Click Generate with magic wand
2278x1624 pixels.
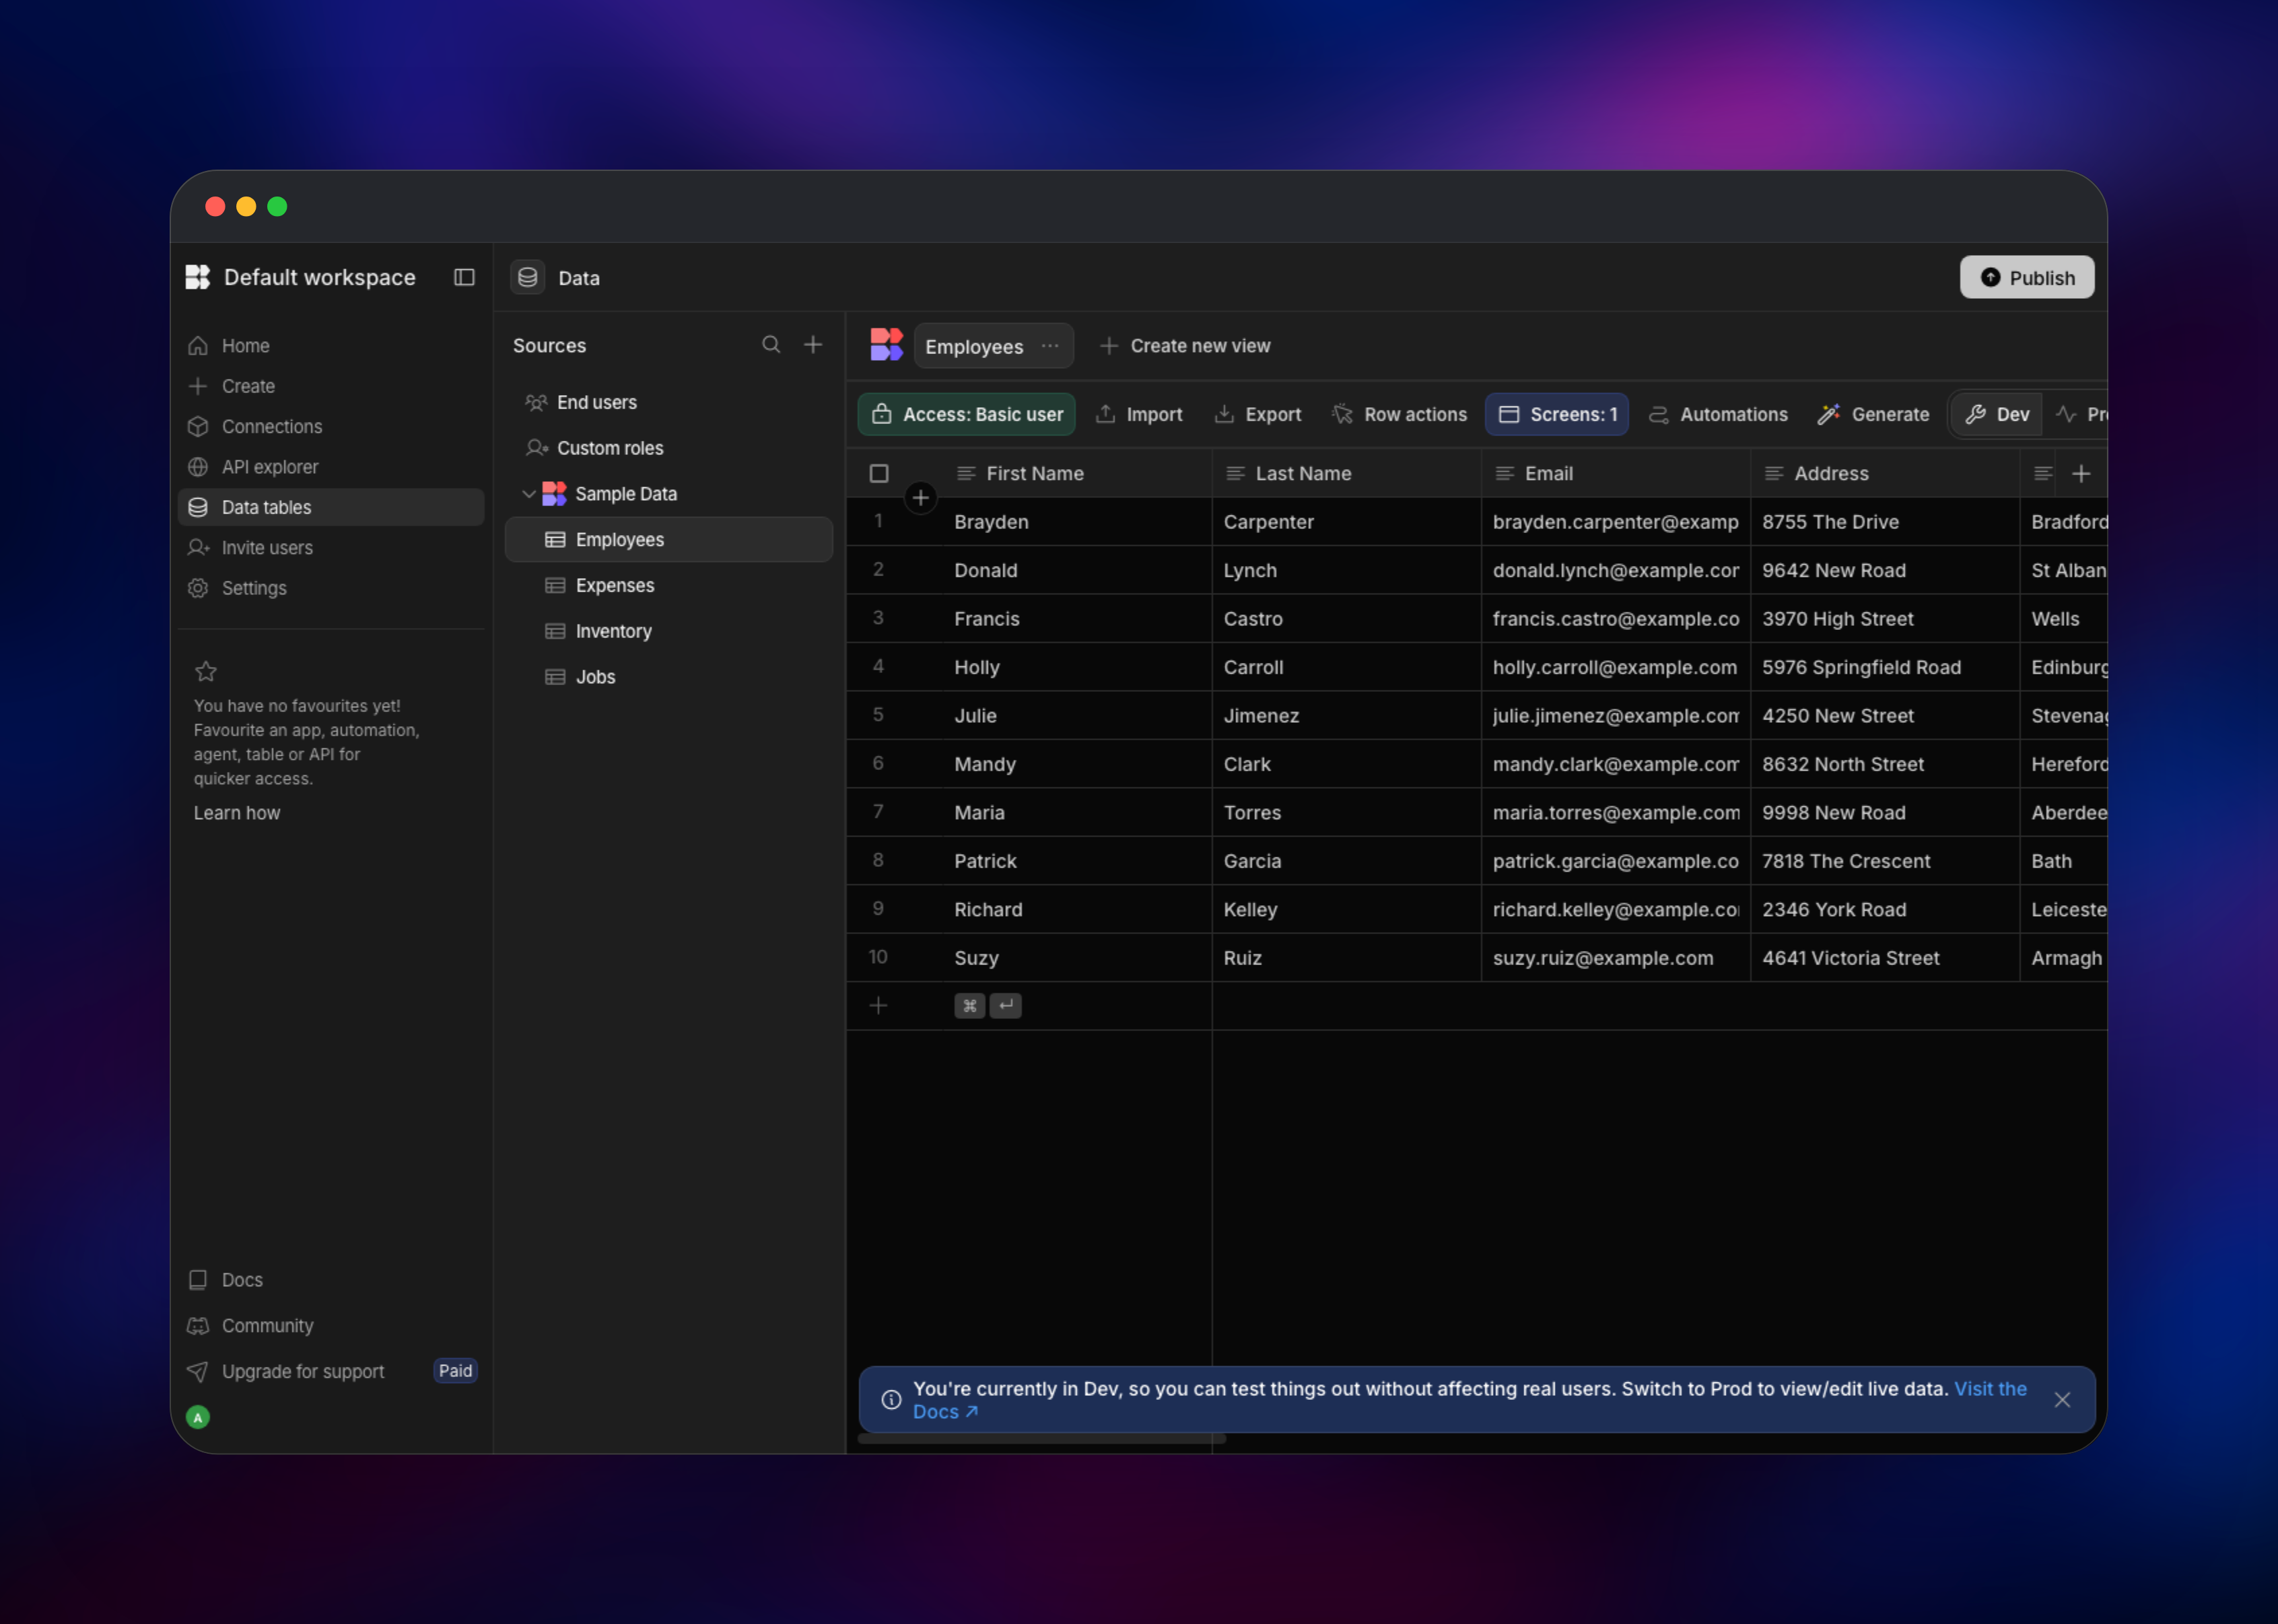tap(1874, 415)
